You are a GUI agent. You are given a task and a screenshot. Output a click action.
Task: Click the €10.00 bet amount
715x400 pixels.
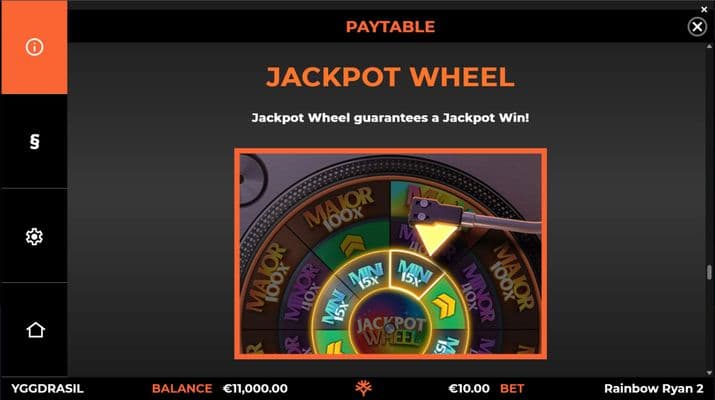pyautogui.click(x=469, y=389)
